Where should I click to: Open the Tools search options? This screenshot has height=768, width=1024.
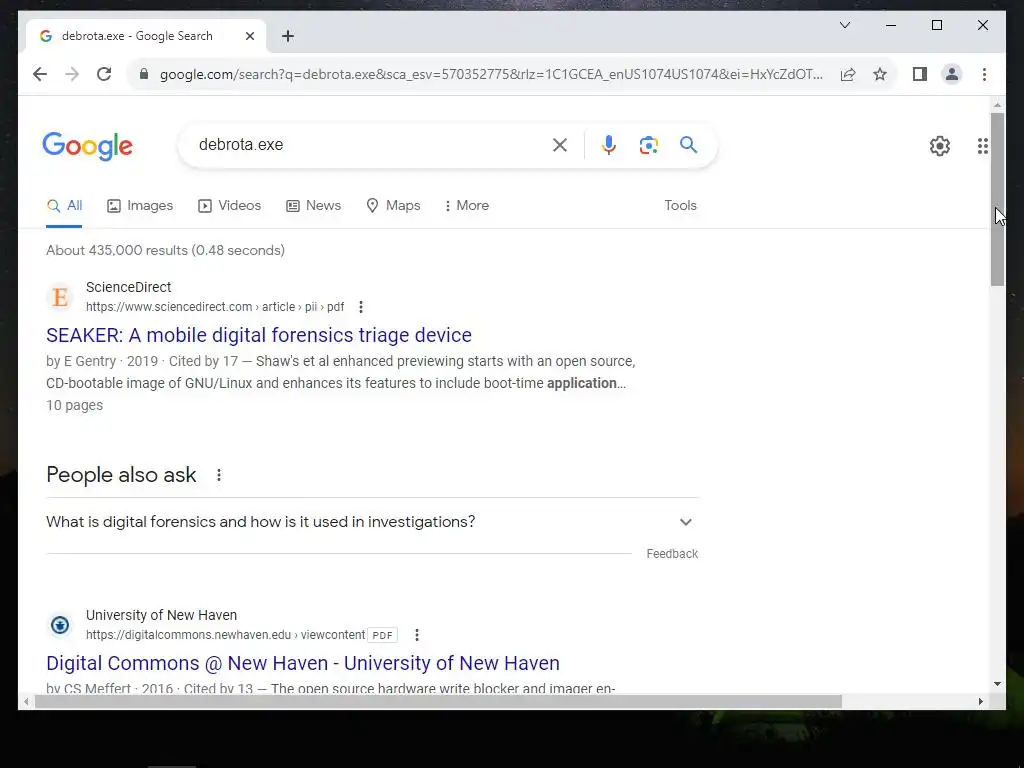[680, 206]
